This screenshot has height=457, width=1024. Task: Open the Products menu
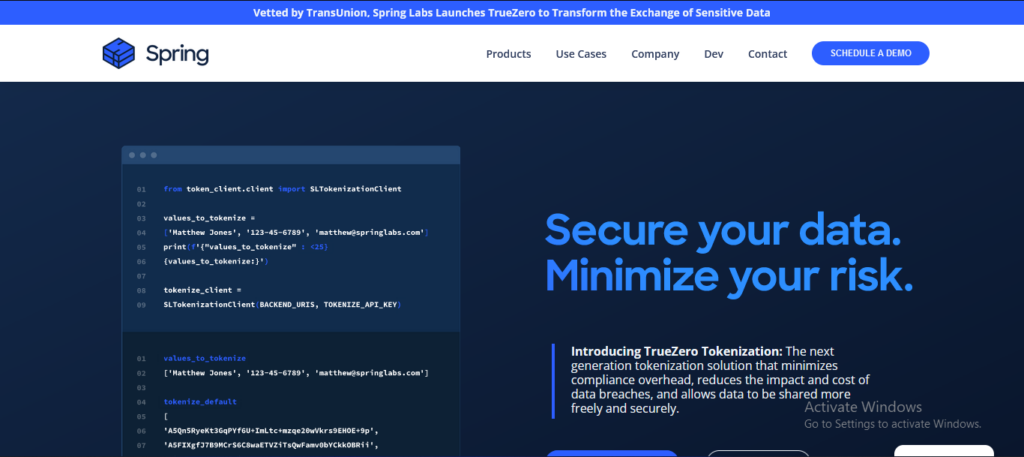pyautogui.click(x=508, y=54)
